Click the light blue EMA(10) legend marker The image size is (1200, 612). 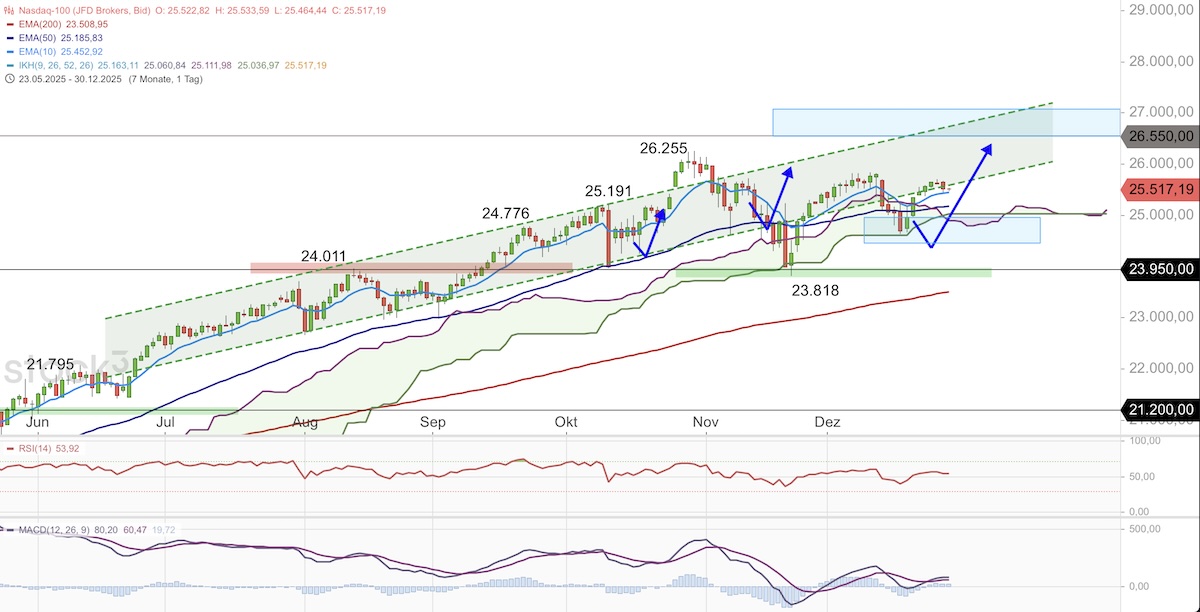pos(9,52)
